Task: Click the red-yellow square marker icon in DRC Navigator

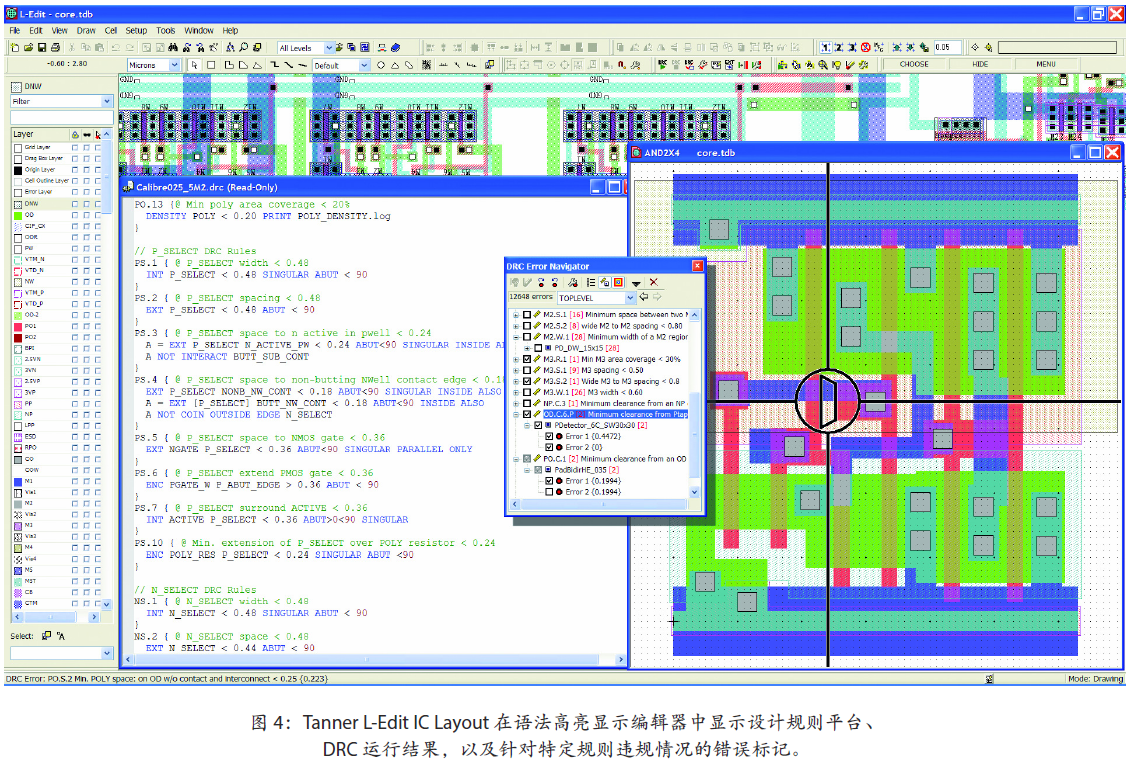Action: click(619, 282)
